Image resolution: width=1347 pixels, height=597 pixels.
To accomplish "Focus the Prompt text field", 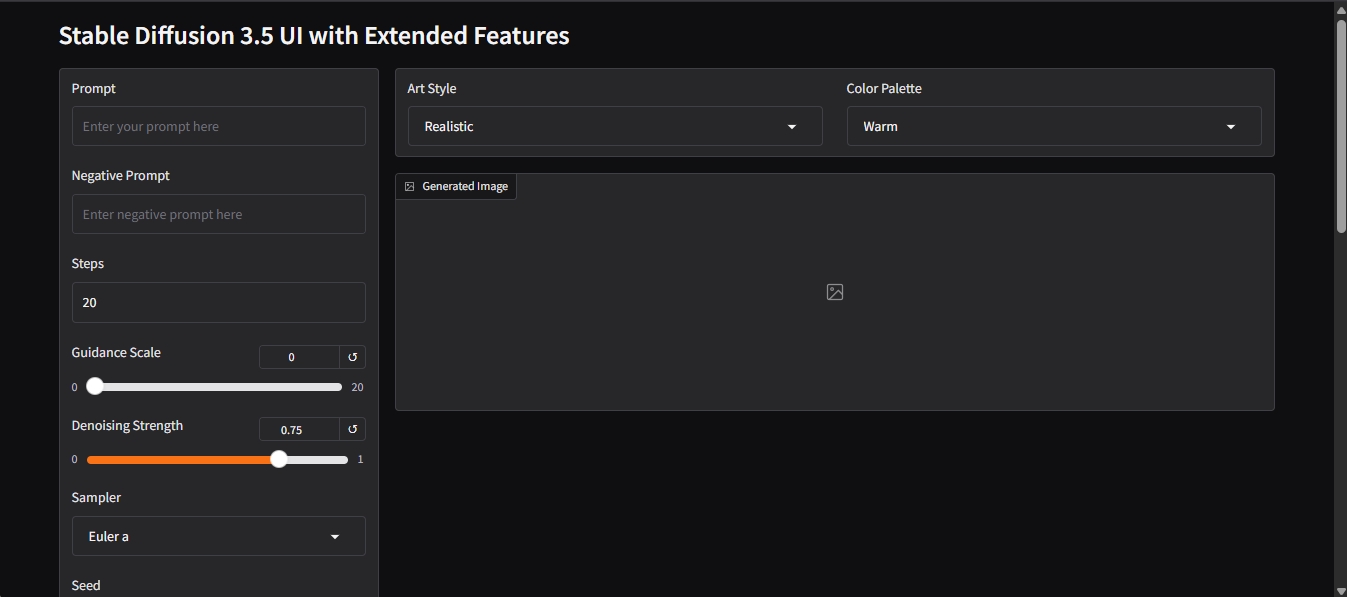I will pos(219,127).
